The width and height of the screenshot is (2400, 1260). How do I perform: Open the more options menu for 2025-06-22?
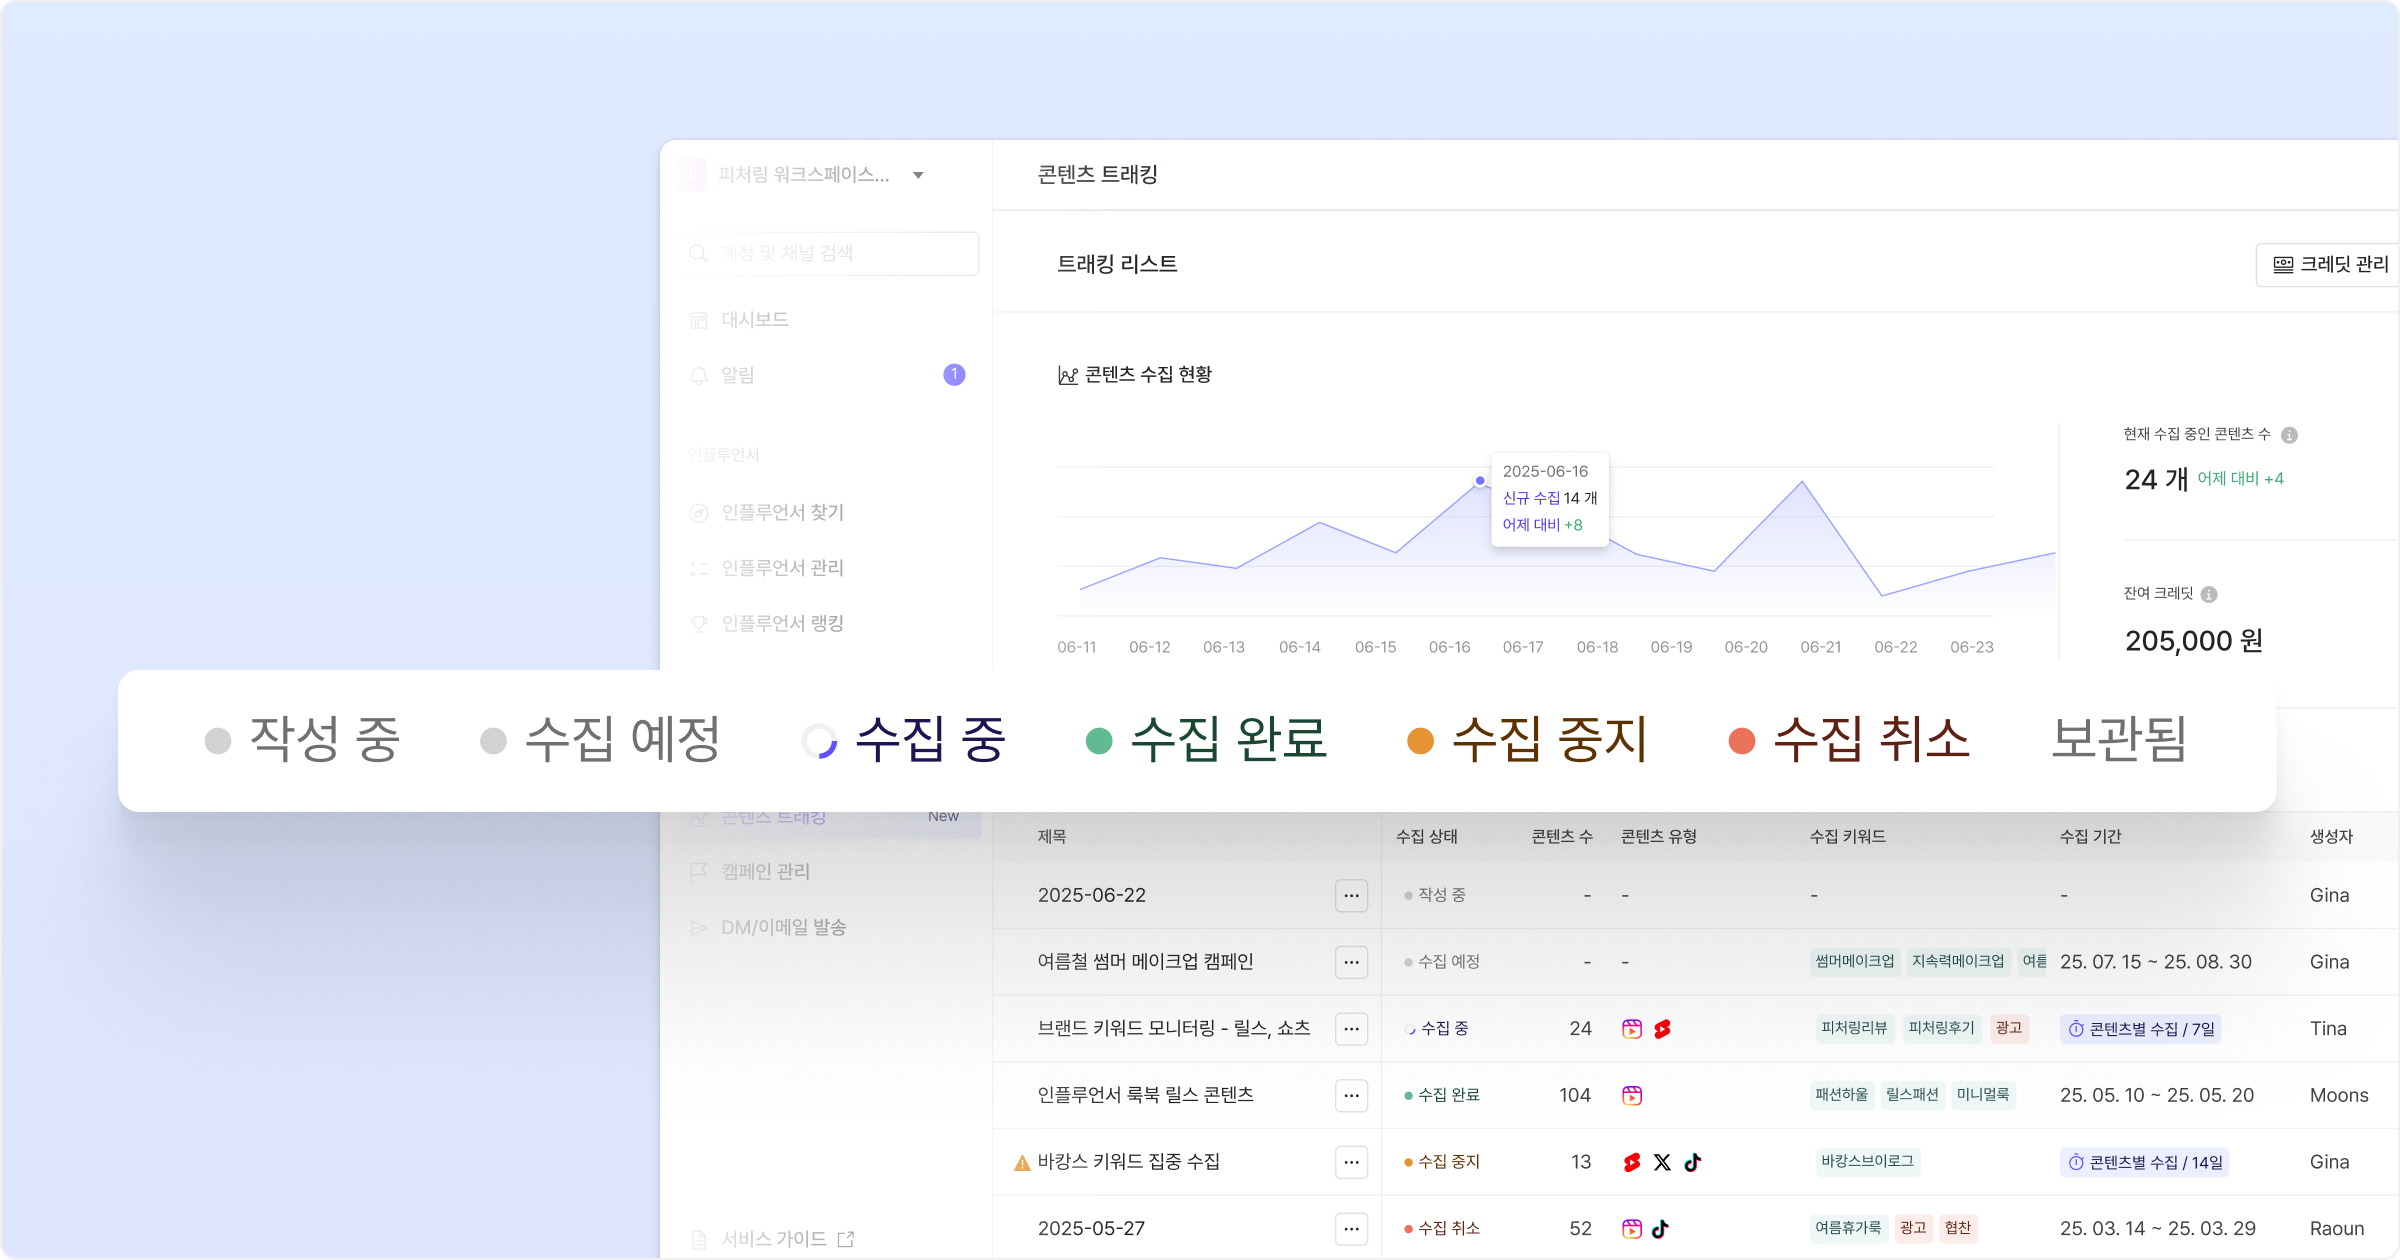(x=1351, y=895)
